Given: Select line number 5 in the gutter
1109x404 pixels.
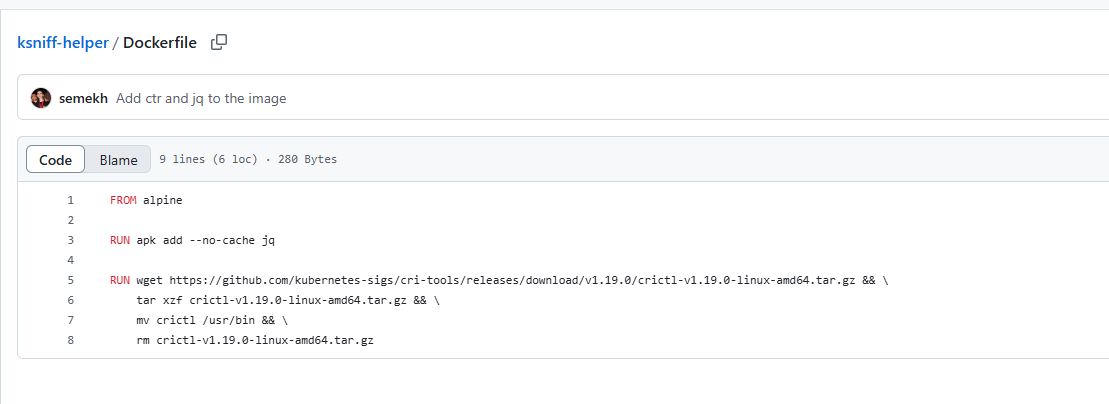Looking at the screenshot, I should [71, 281].
